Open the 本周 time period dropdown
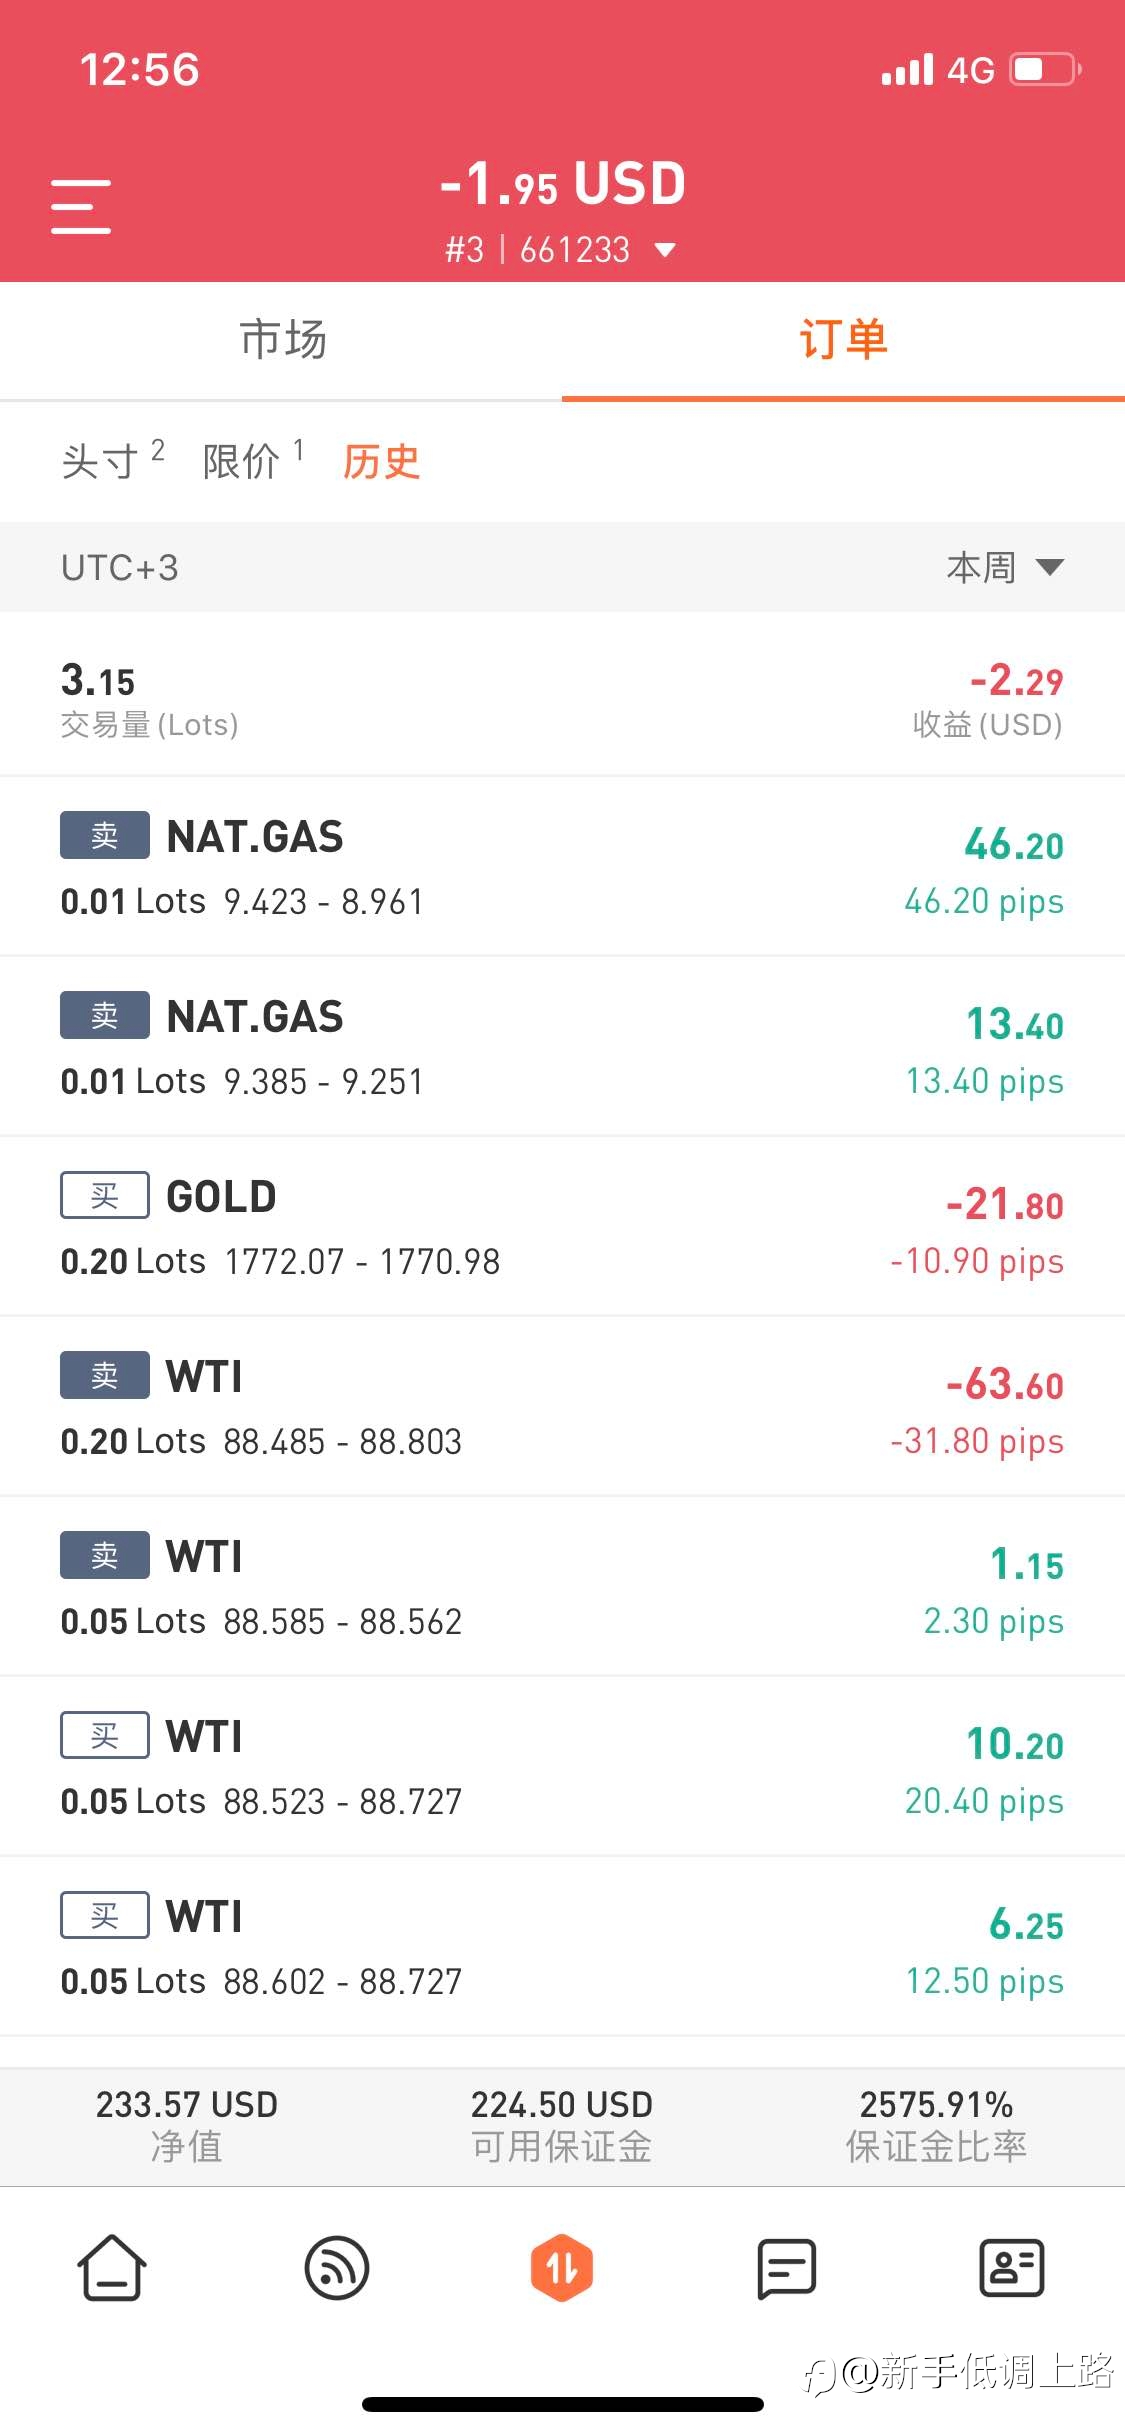Image resolution: width=1125 pixels, height=2436 pixels. tap(1004, 567)
